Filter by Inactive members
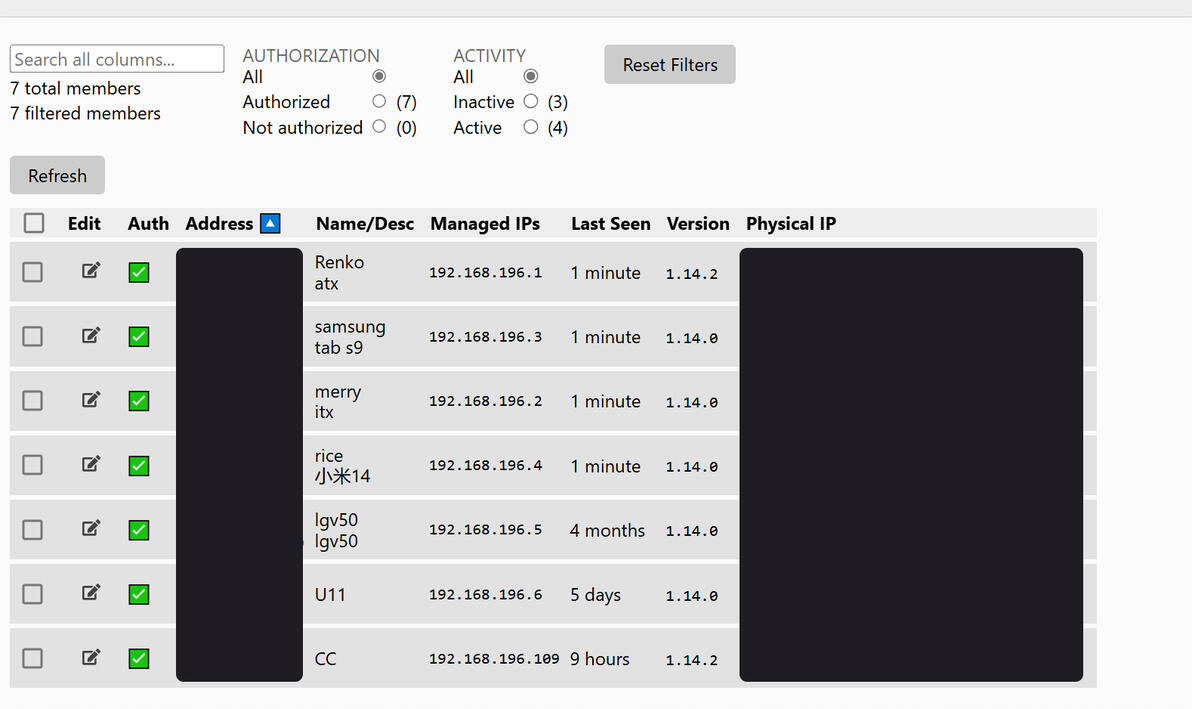This screenshot has width=1192, height=709. coord(531,101)
